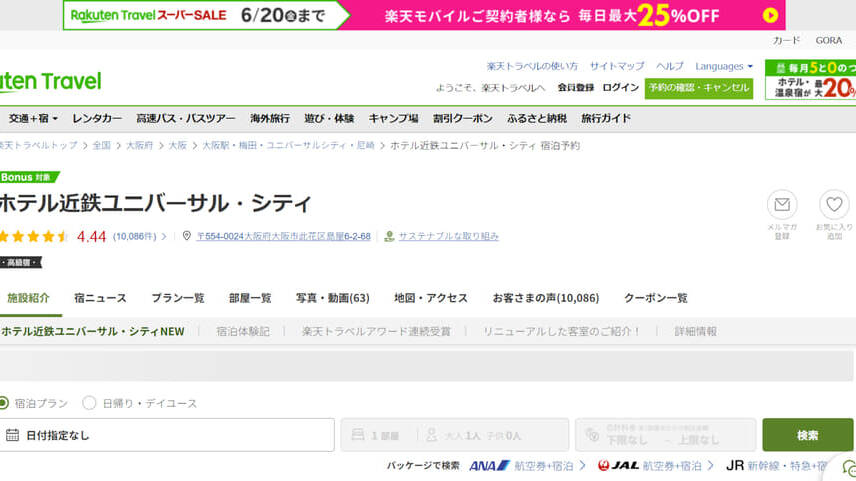Open the 海外旅行 menu item
This screenshot has height=481, width=856.
click(x=270, y=118)
